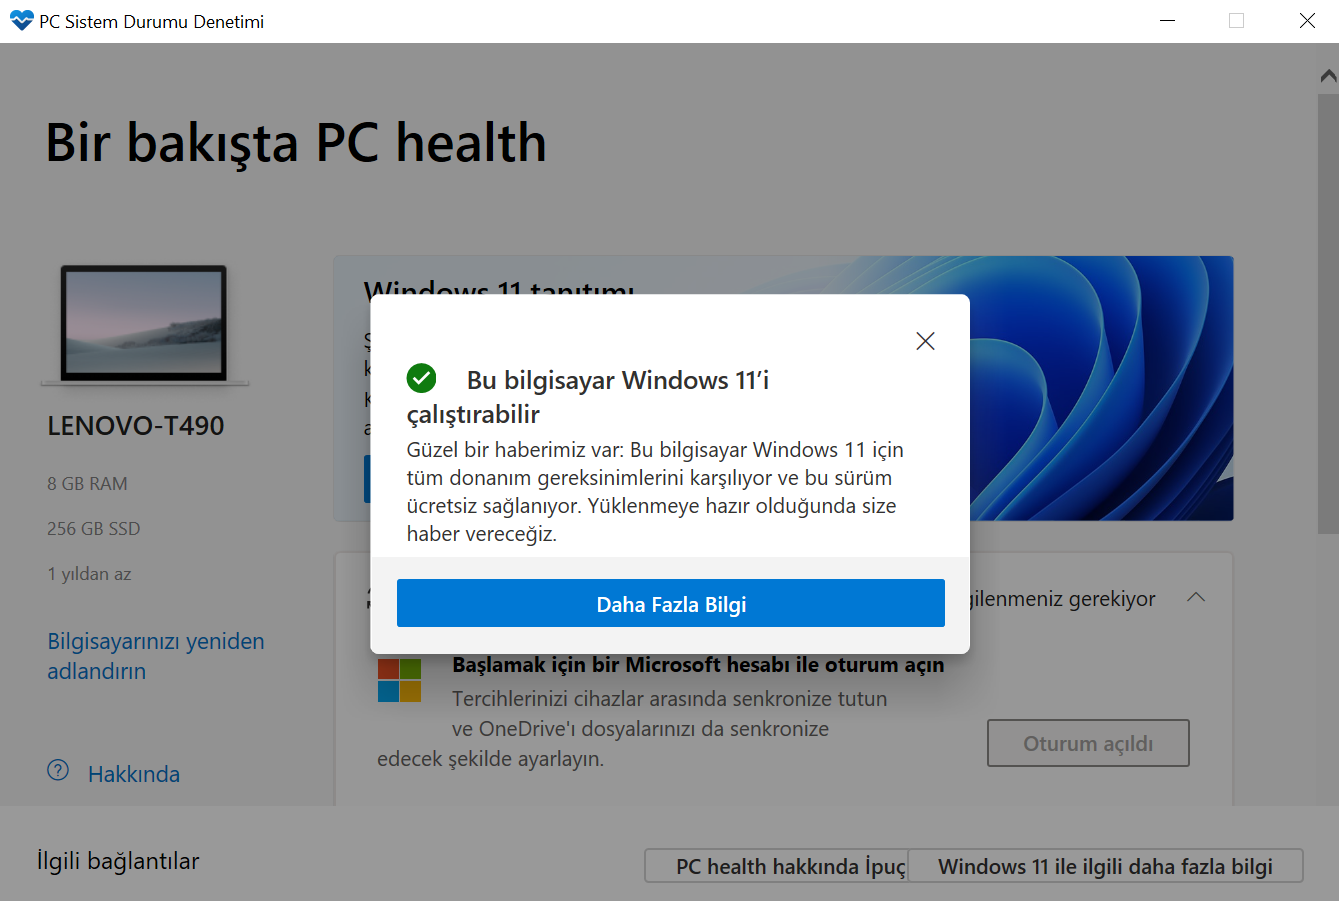Click the question mark icon beside Hakkında
Viewport: 1339px width, 901px height.
pyautogui.click(x=58, y=771)
